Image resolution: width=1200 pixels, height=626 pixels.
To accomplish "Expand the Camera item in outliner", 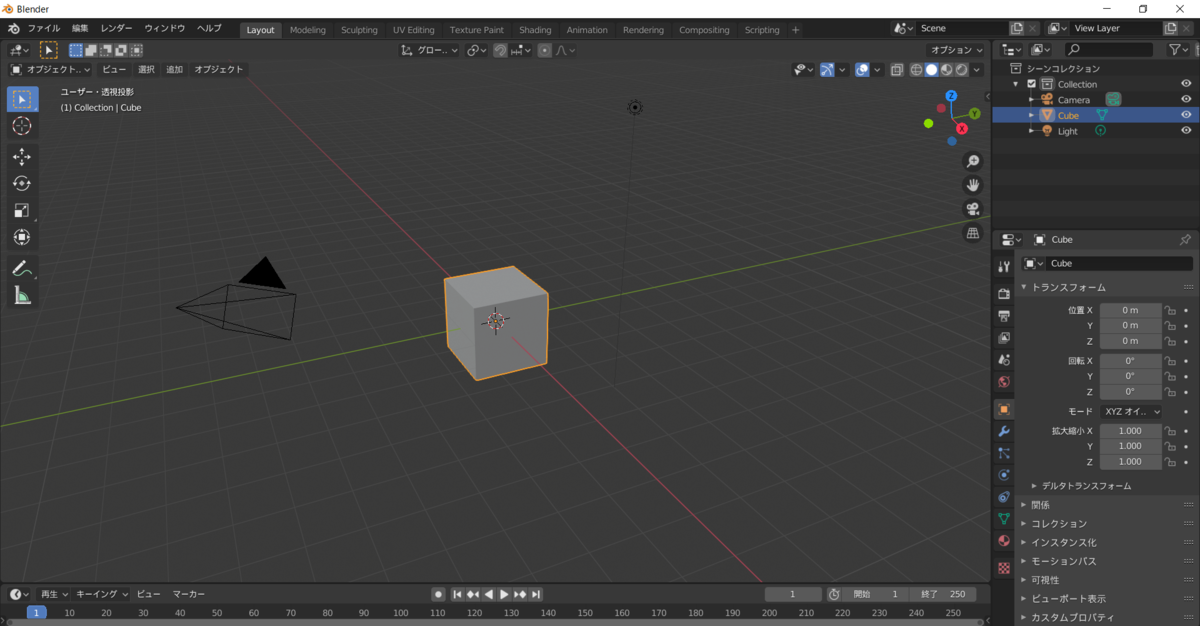I will click(1031, 100).
